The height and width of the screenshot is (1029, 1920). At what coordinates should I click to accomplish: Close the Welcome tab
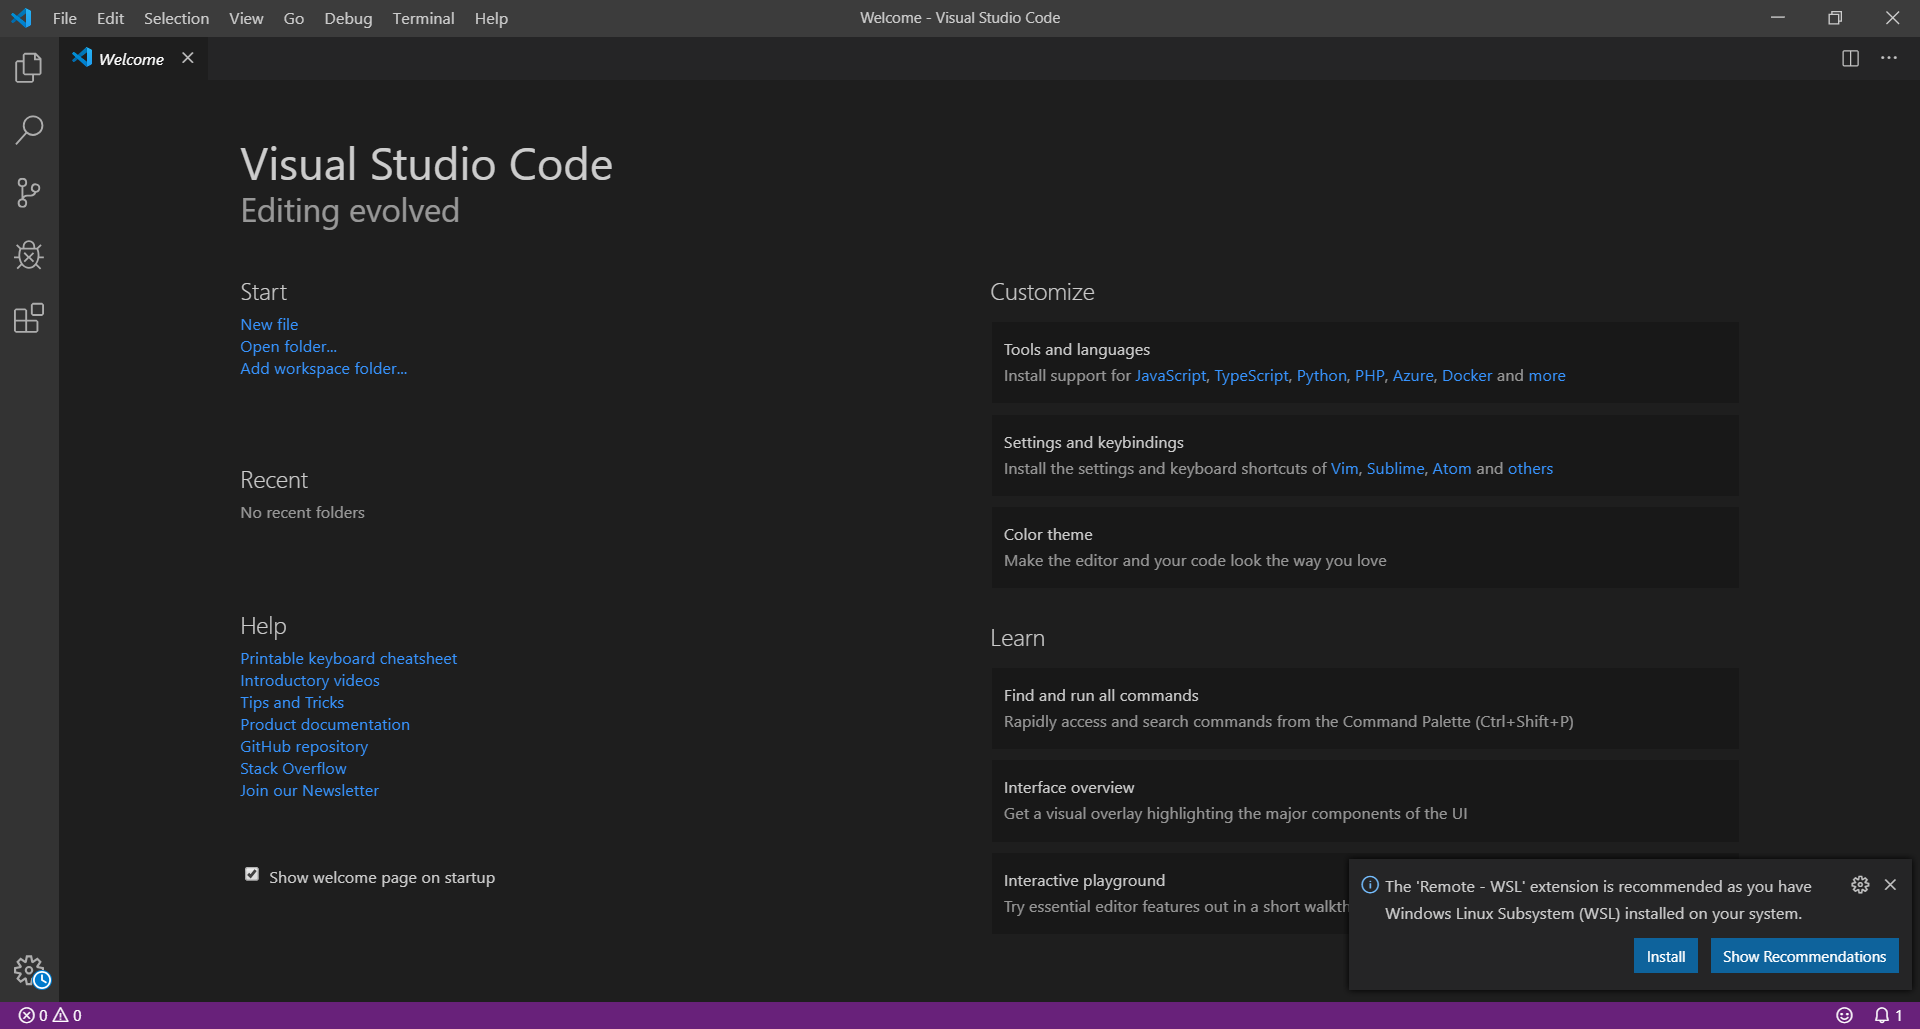188,58
